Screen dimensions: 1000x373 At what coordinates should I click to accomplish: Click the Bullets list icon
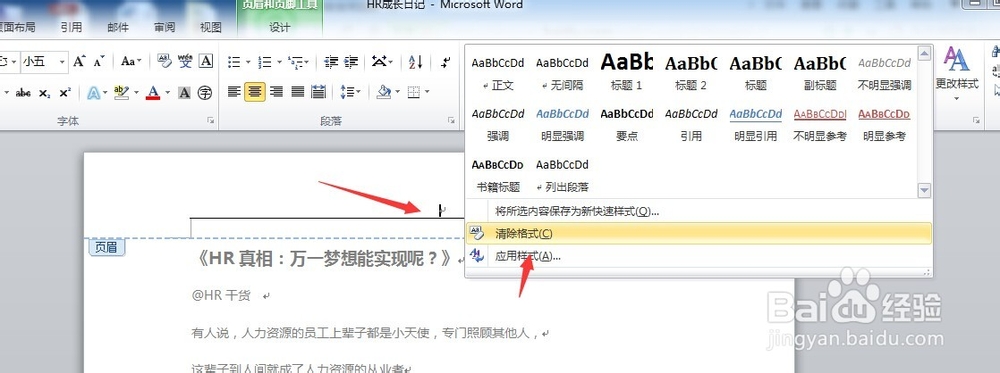click(x=234, y=62)
